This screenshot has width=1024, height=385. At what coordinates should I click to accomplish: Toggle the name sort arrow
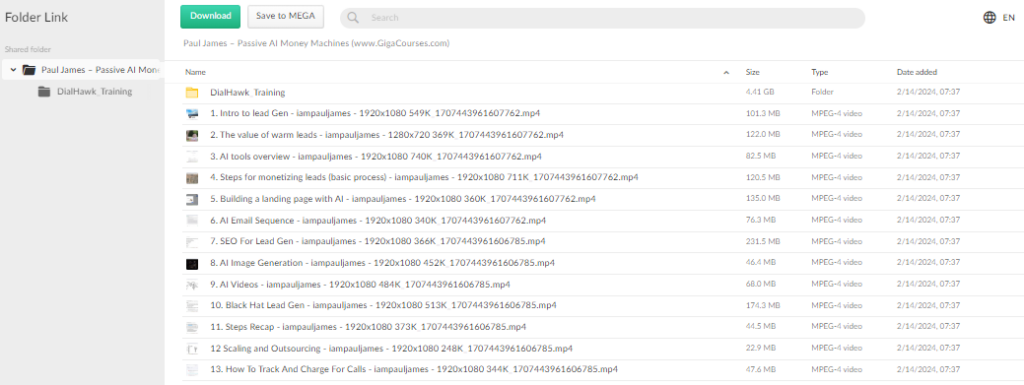726,72
